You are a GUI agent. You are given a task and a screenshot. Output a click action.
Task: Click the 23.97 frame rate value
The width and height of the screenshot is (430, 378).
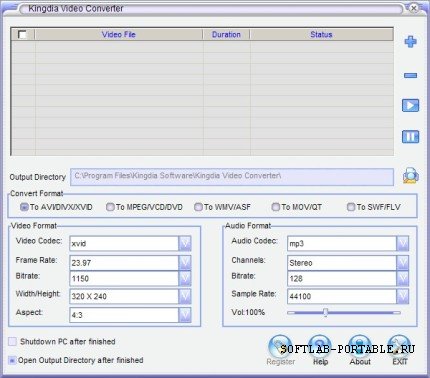[x=81, y=263]
